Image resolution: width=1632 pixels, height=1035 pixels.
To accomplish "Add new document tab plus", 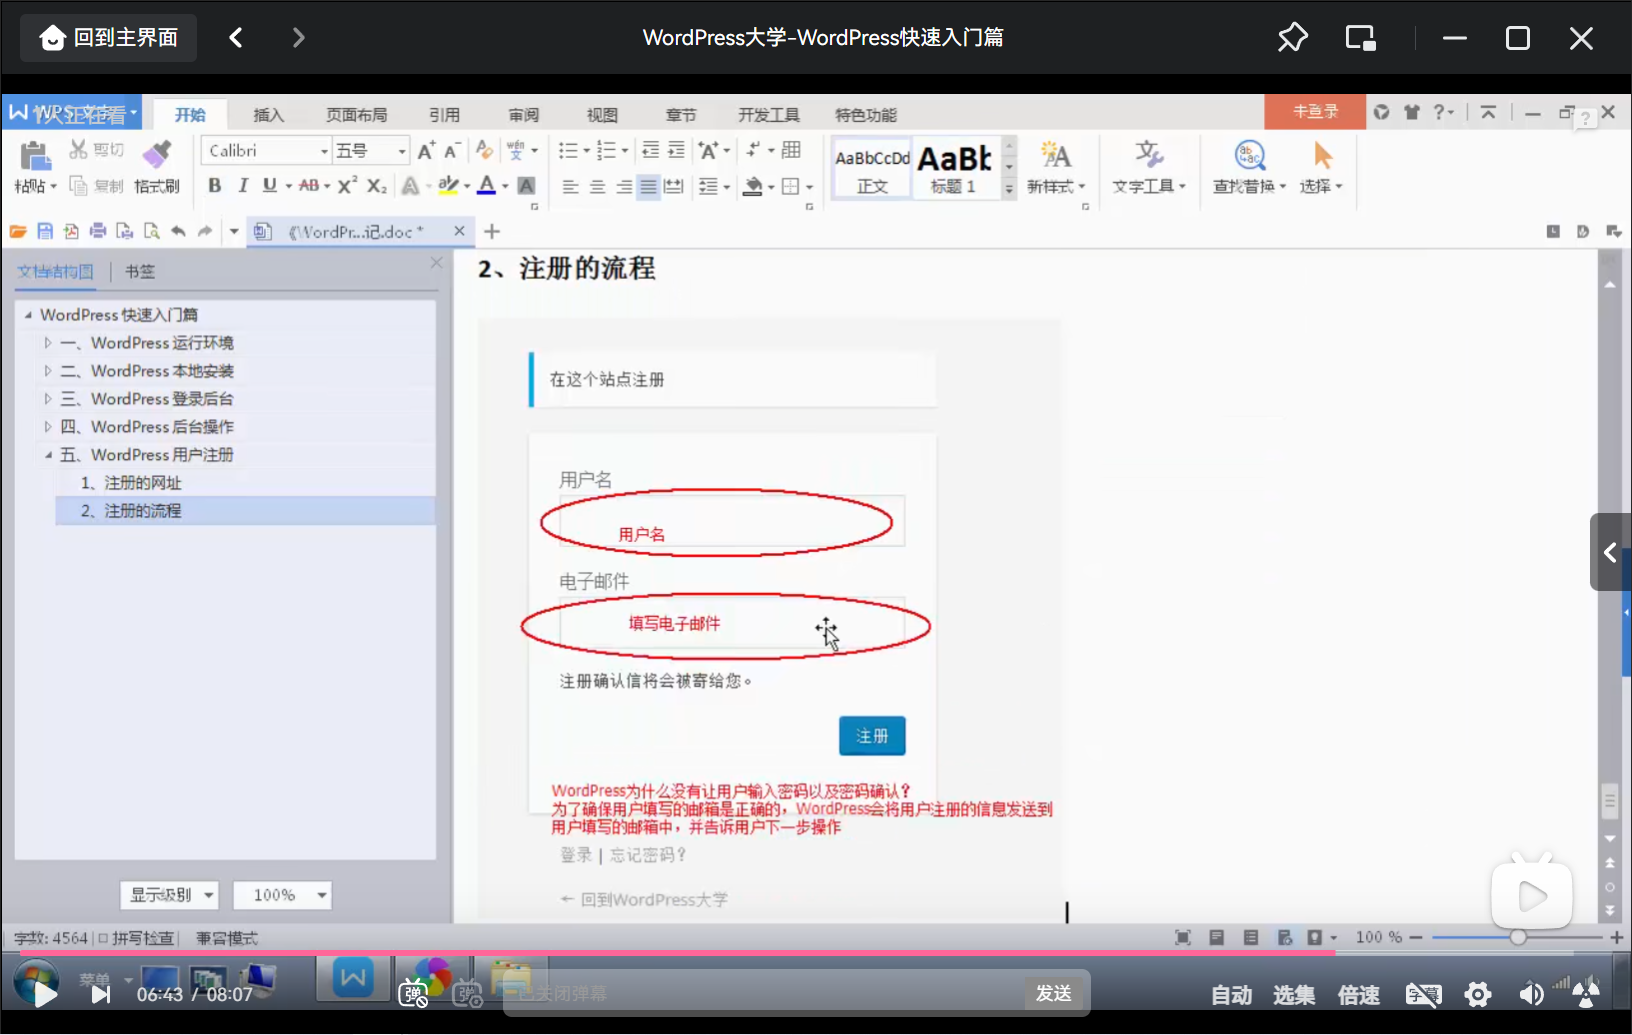I will [492, 232].
